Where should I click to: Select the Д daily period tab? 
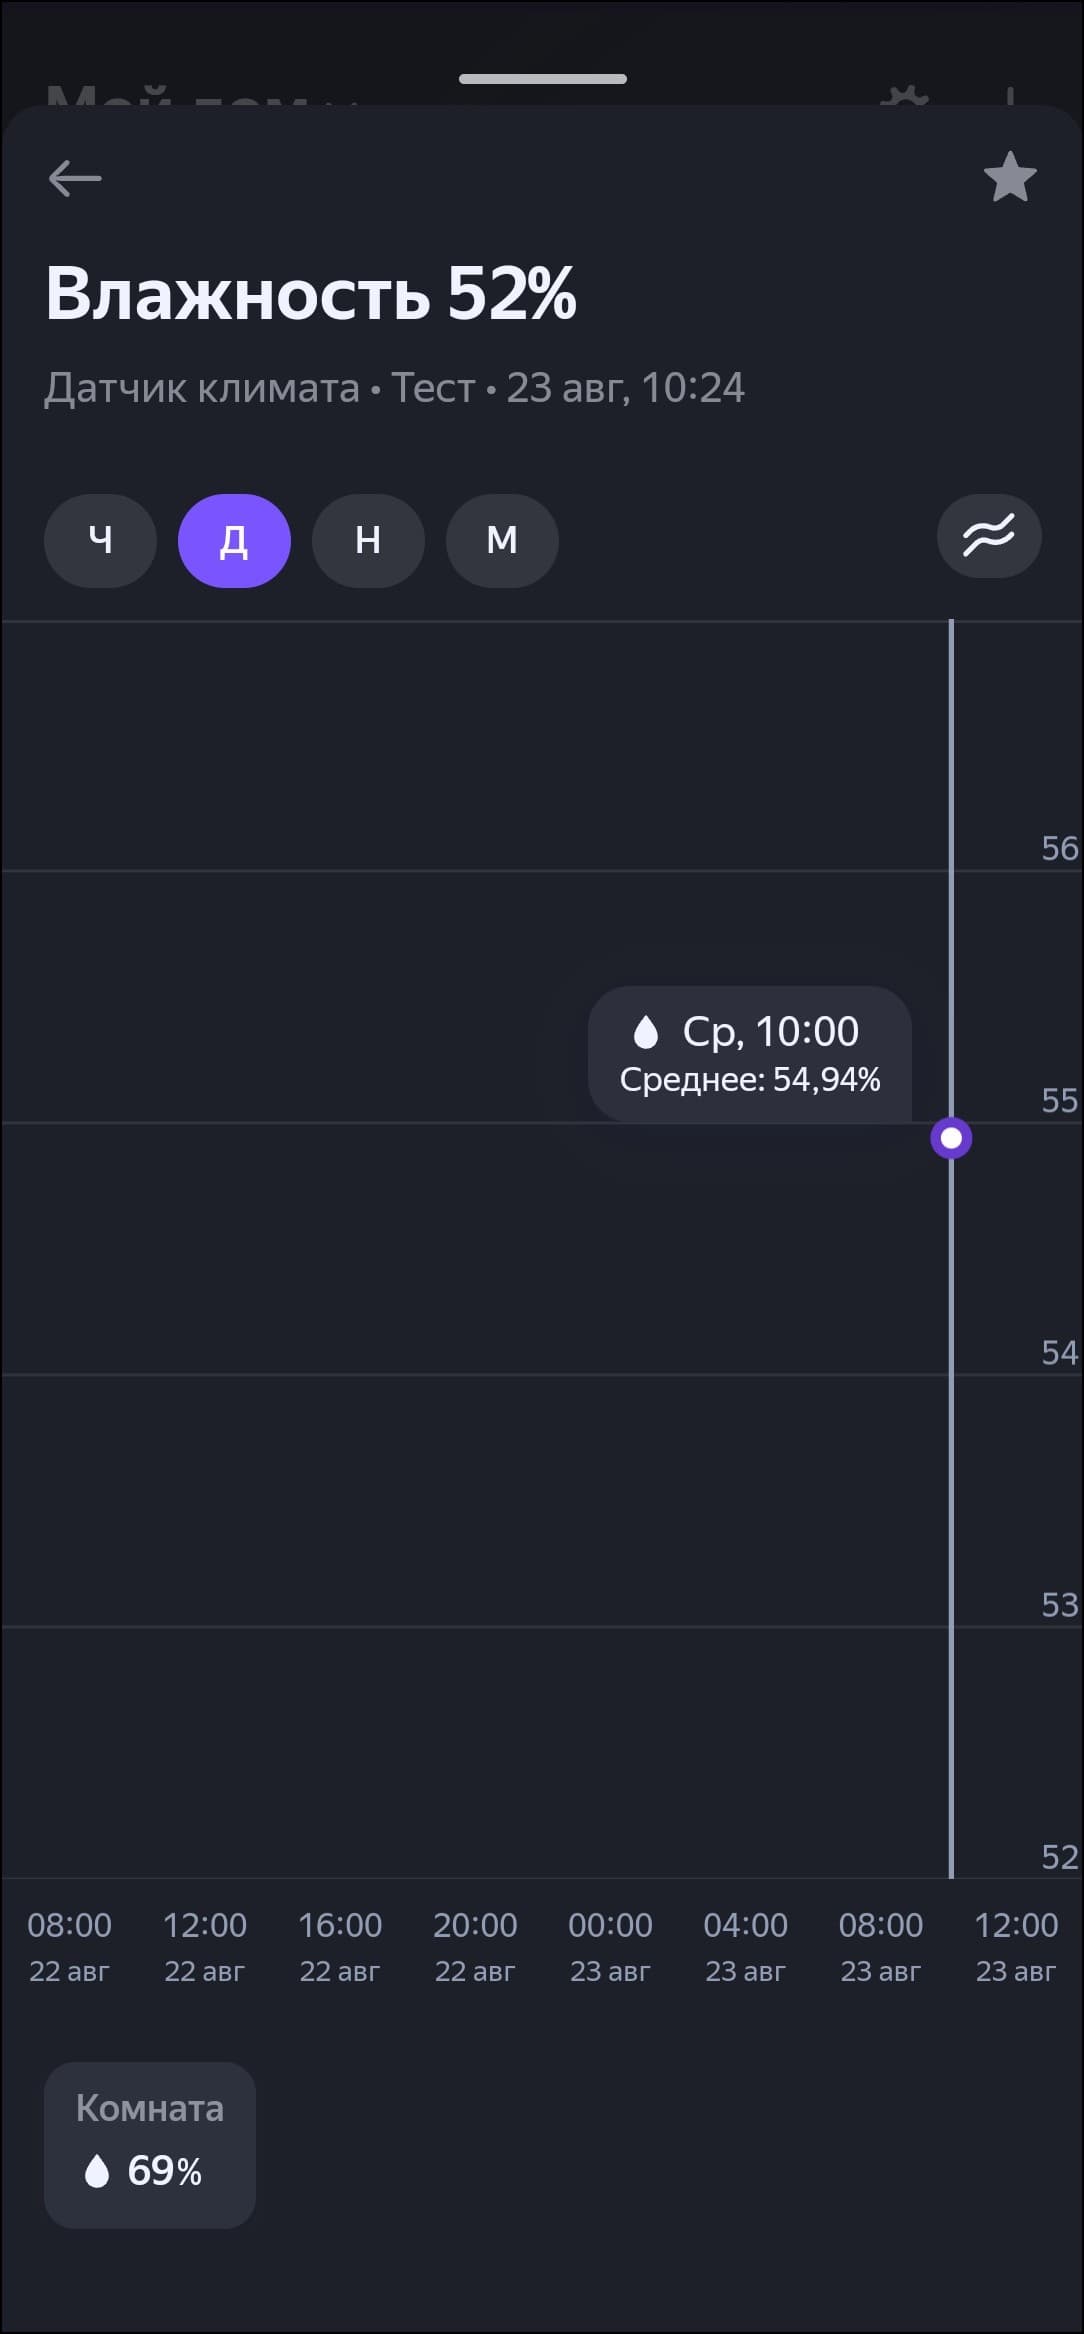point(234,541)
